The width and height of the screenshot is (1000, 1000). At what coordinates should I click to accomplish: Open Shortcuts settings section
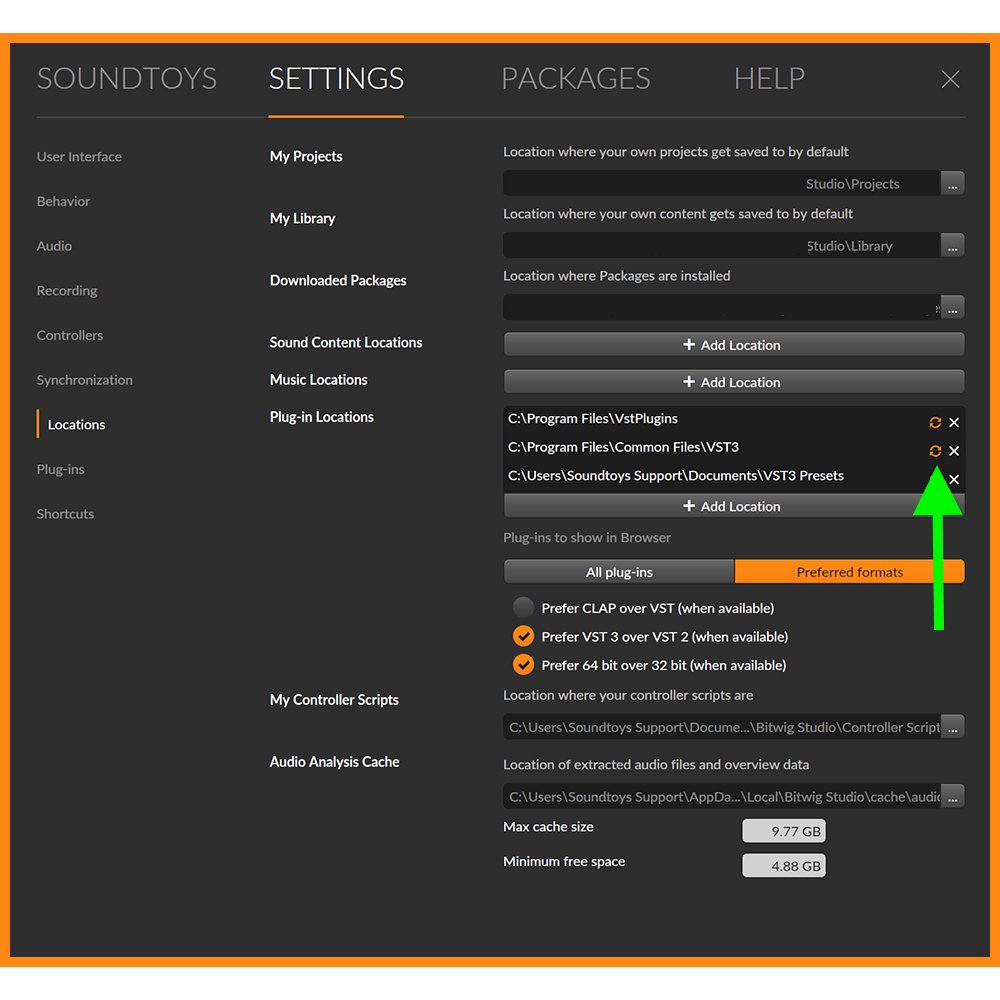click(65, 514)
